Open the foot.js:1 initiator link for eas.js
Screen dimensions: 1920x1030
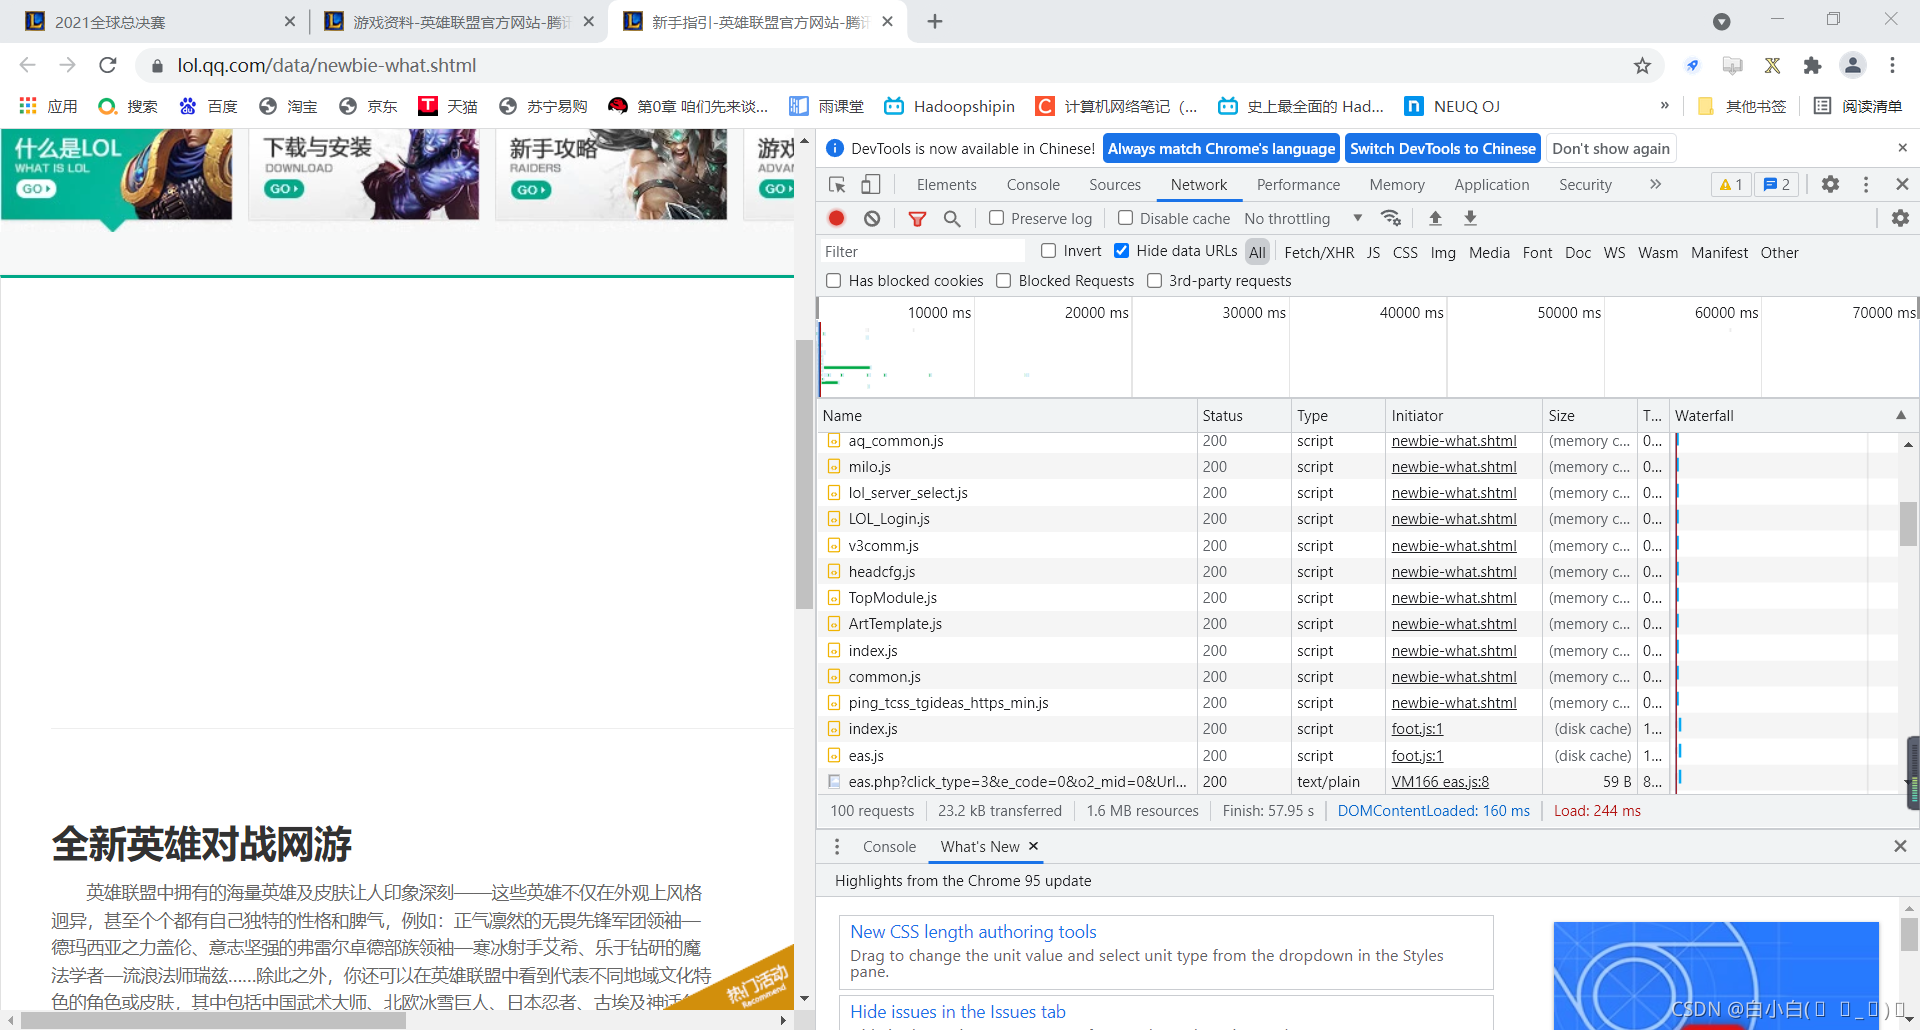click(x=1417, y=755)
